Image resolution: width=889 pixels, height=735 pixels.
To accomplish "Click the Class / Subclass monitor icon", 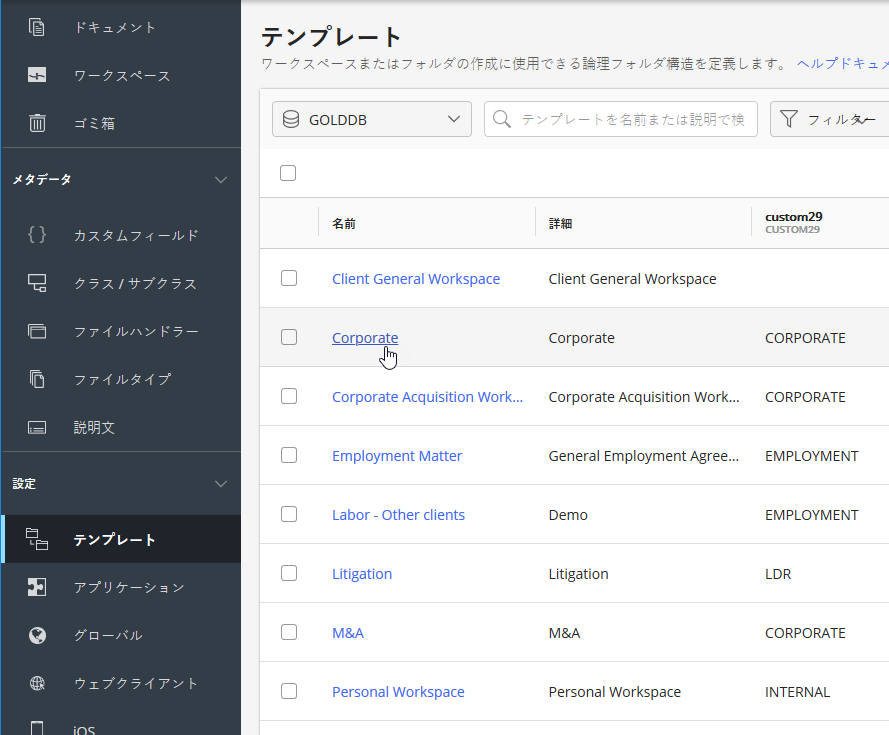I will pyautogui.click(x=37, y=283).
